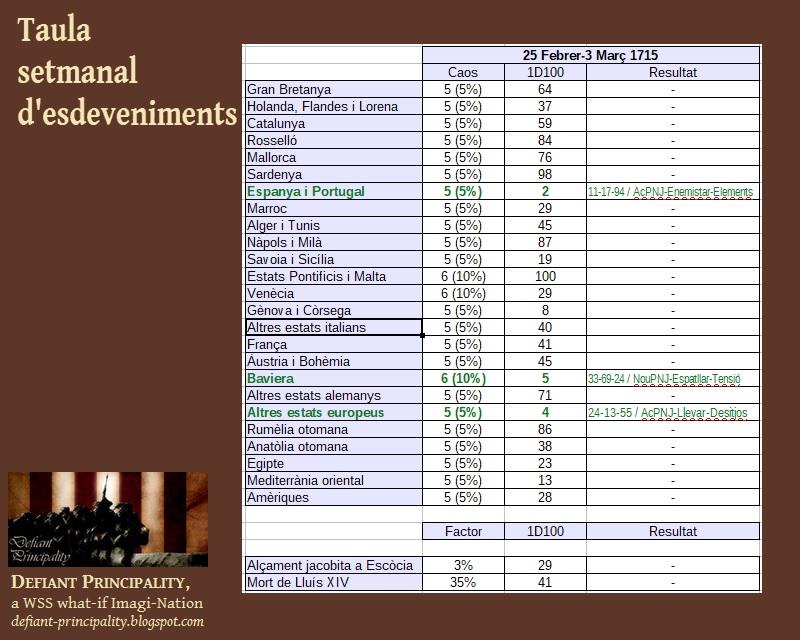Click the "Defiant Principality," caption text

point(101,582)
